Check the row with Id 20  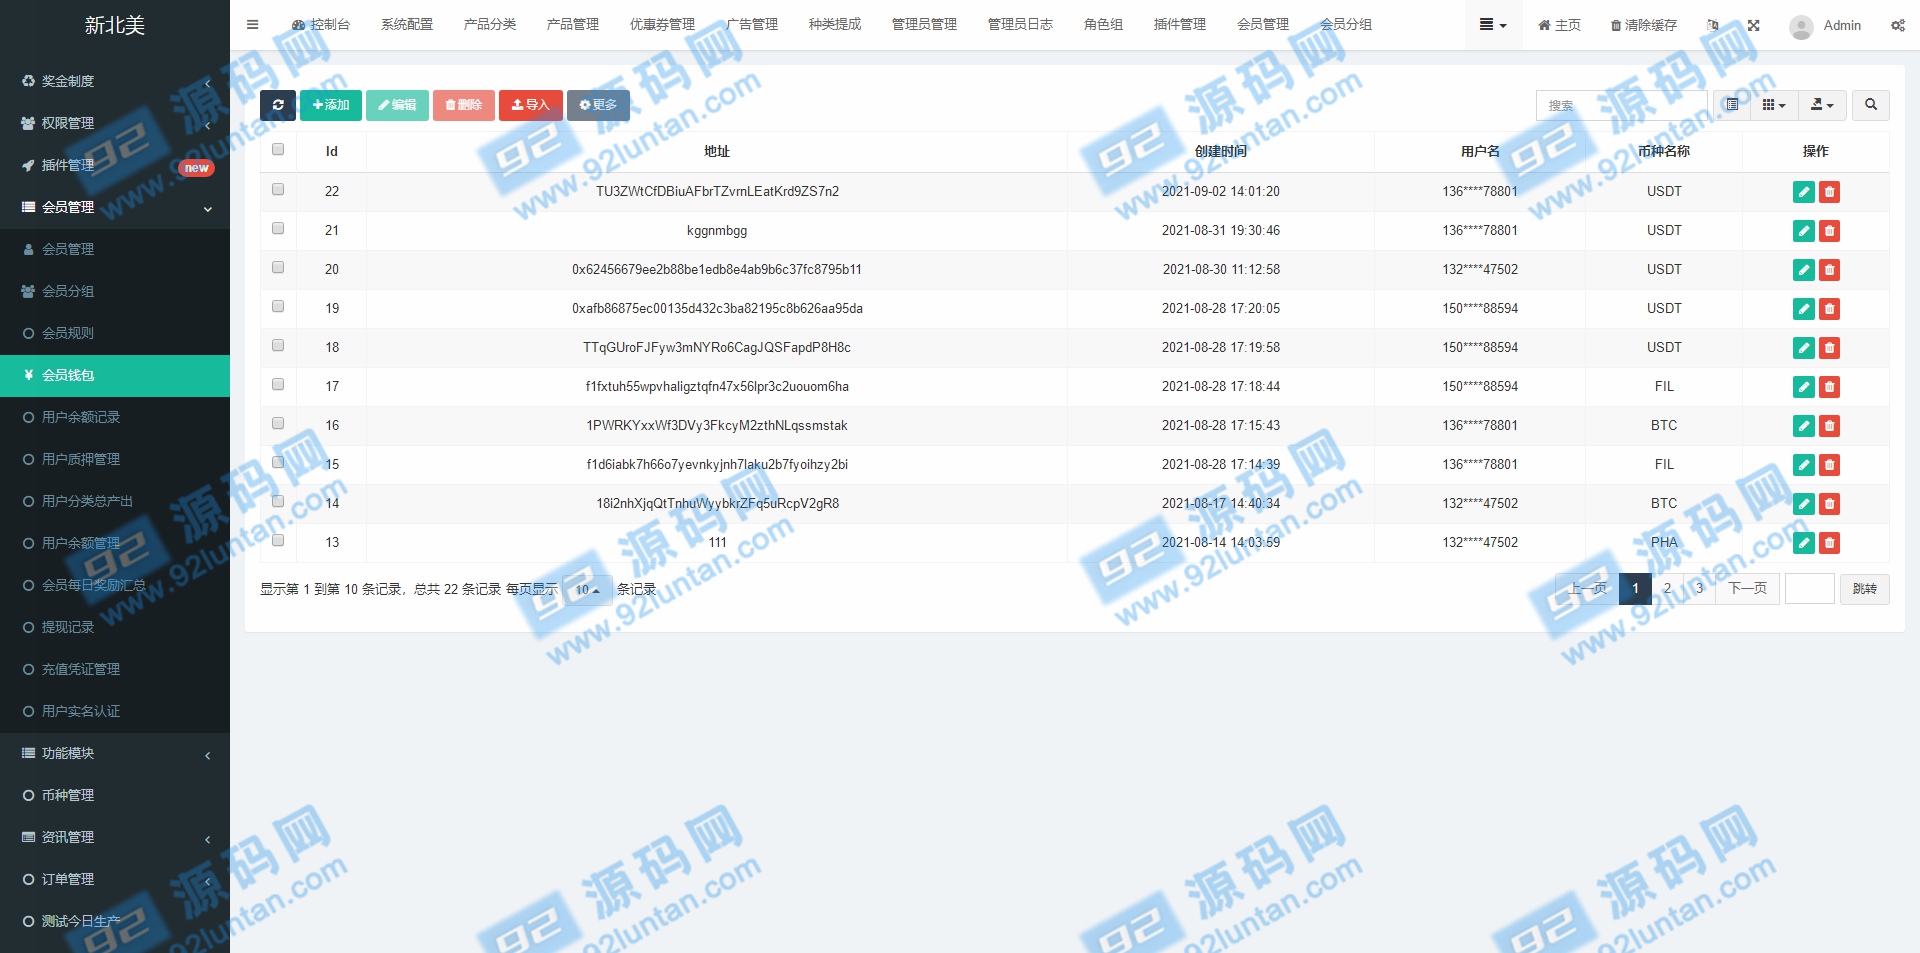[278, 268]
